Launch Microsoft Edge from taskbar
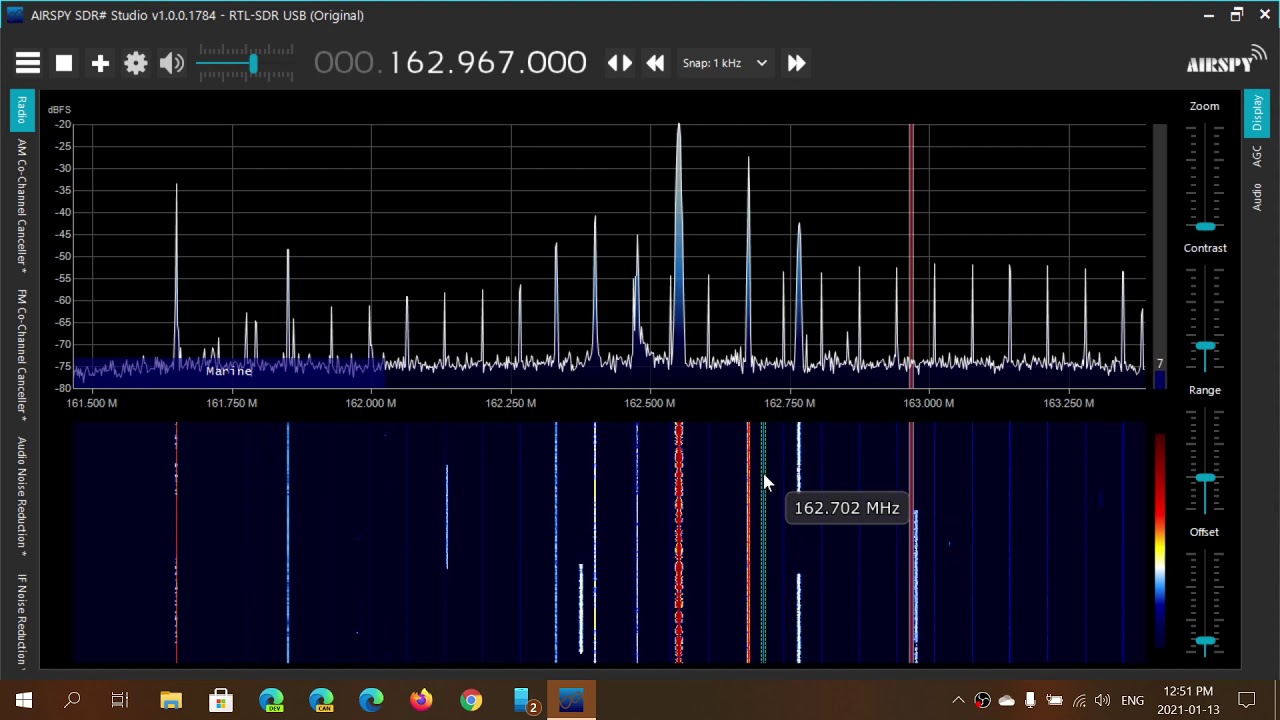The width and height of the screenshot is (1280, 720). click(371, 700)
